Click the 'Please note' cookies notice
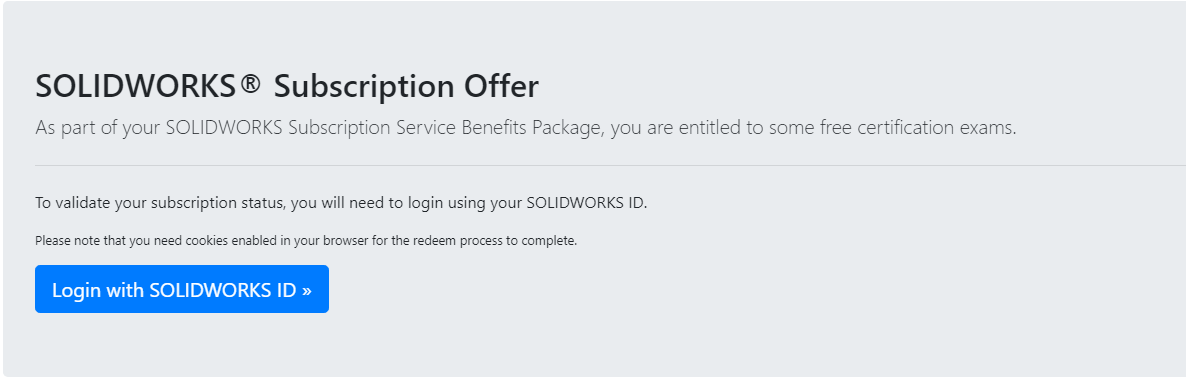1186x386 pixels. pos(306,241)
